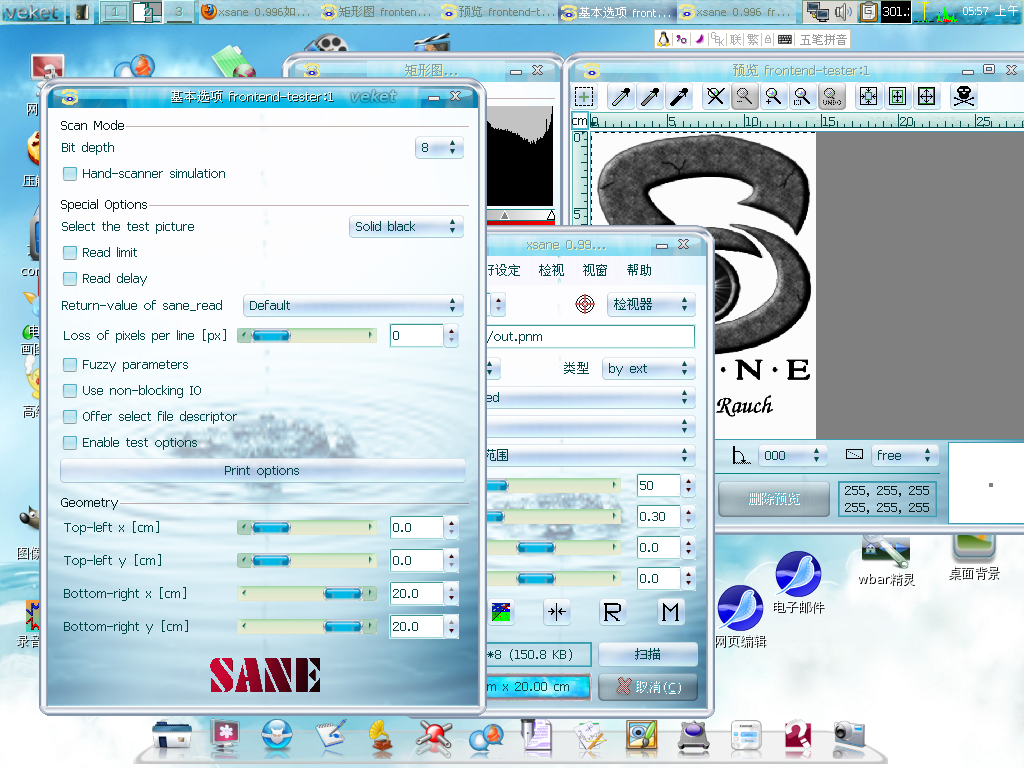
Task: Click the /out.pnm filename field
Action: point(591,337)
